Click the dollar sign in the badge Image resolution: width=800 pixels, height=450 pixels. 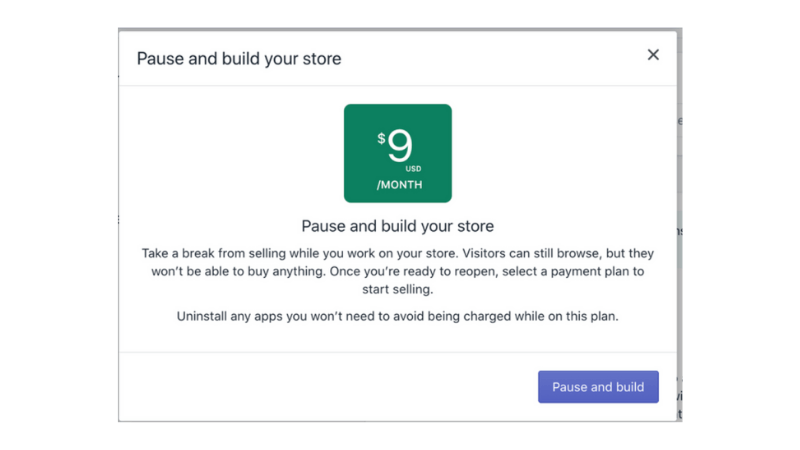tap(381, 138)
